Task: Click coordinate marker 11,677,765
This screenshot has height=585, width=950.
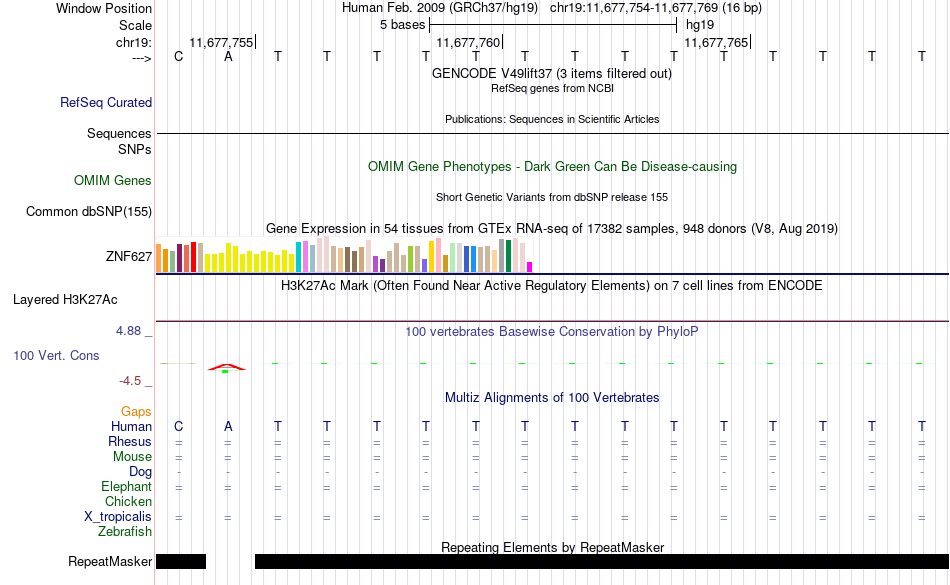Action: coord(716,42)
